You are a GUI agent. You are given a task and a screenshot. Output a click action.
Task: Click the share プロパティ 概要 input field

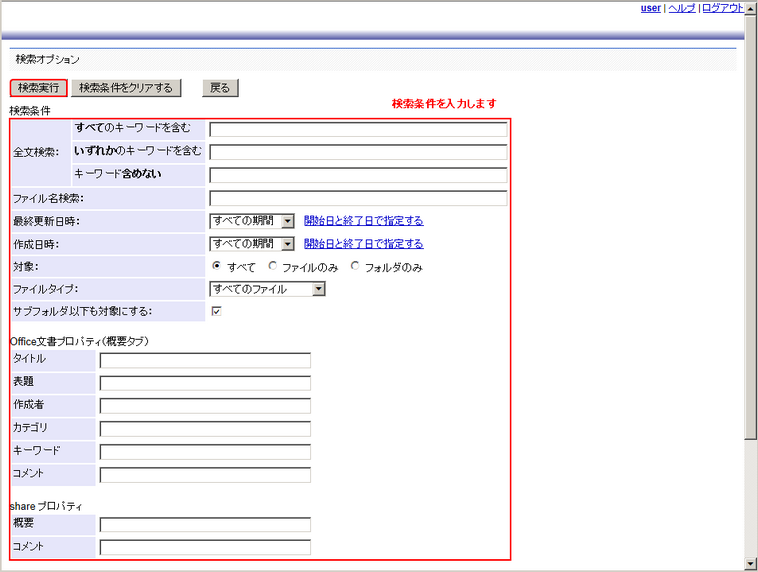(205, 525)
